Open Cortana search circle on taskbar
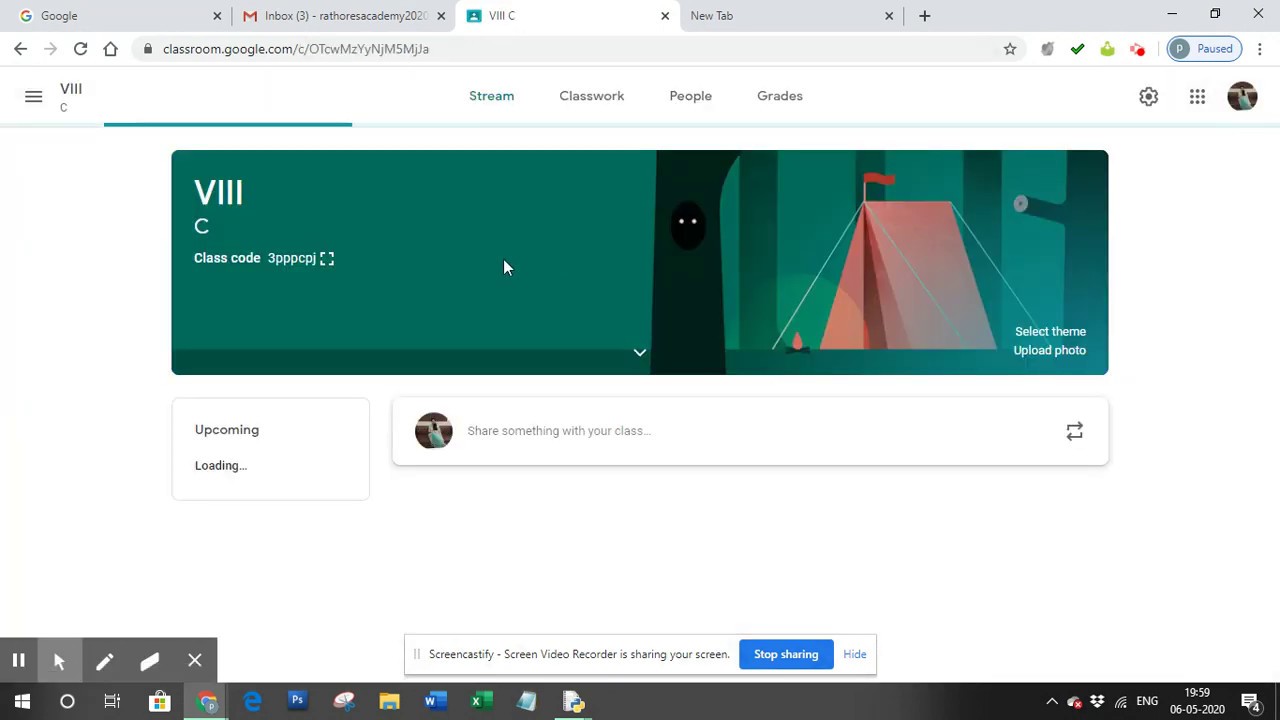 [67, 702]
